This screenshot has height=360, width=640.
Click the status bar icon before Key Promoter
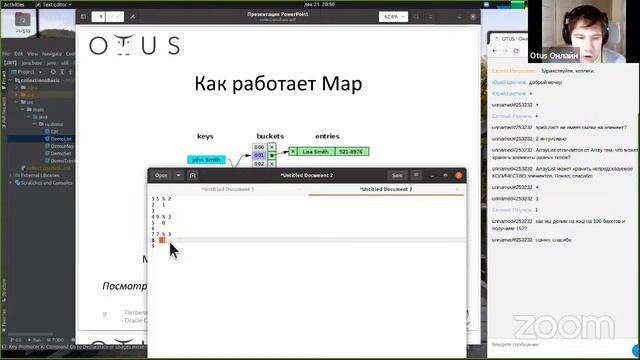4,347
